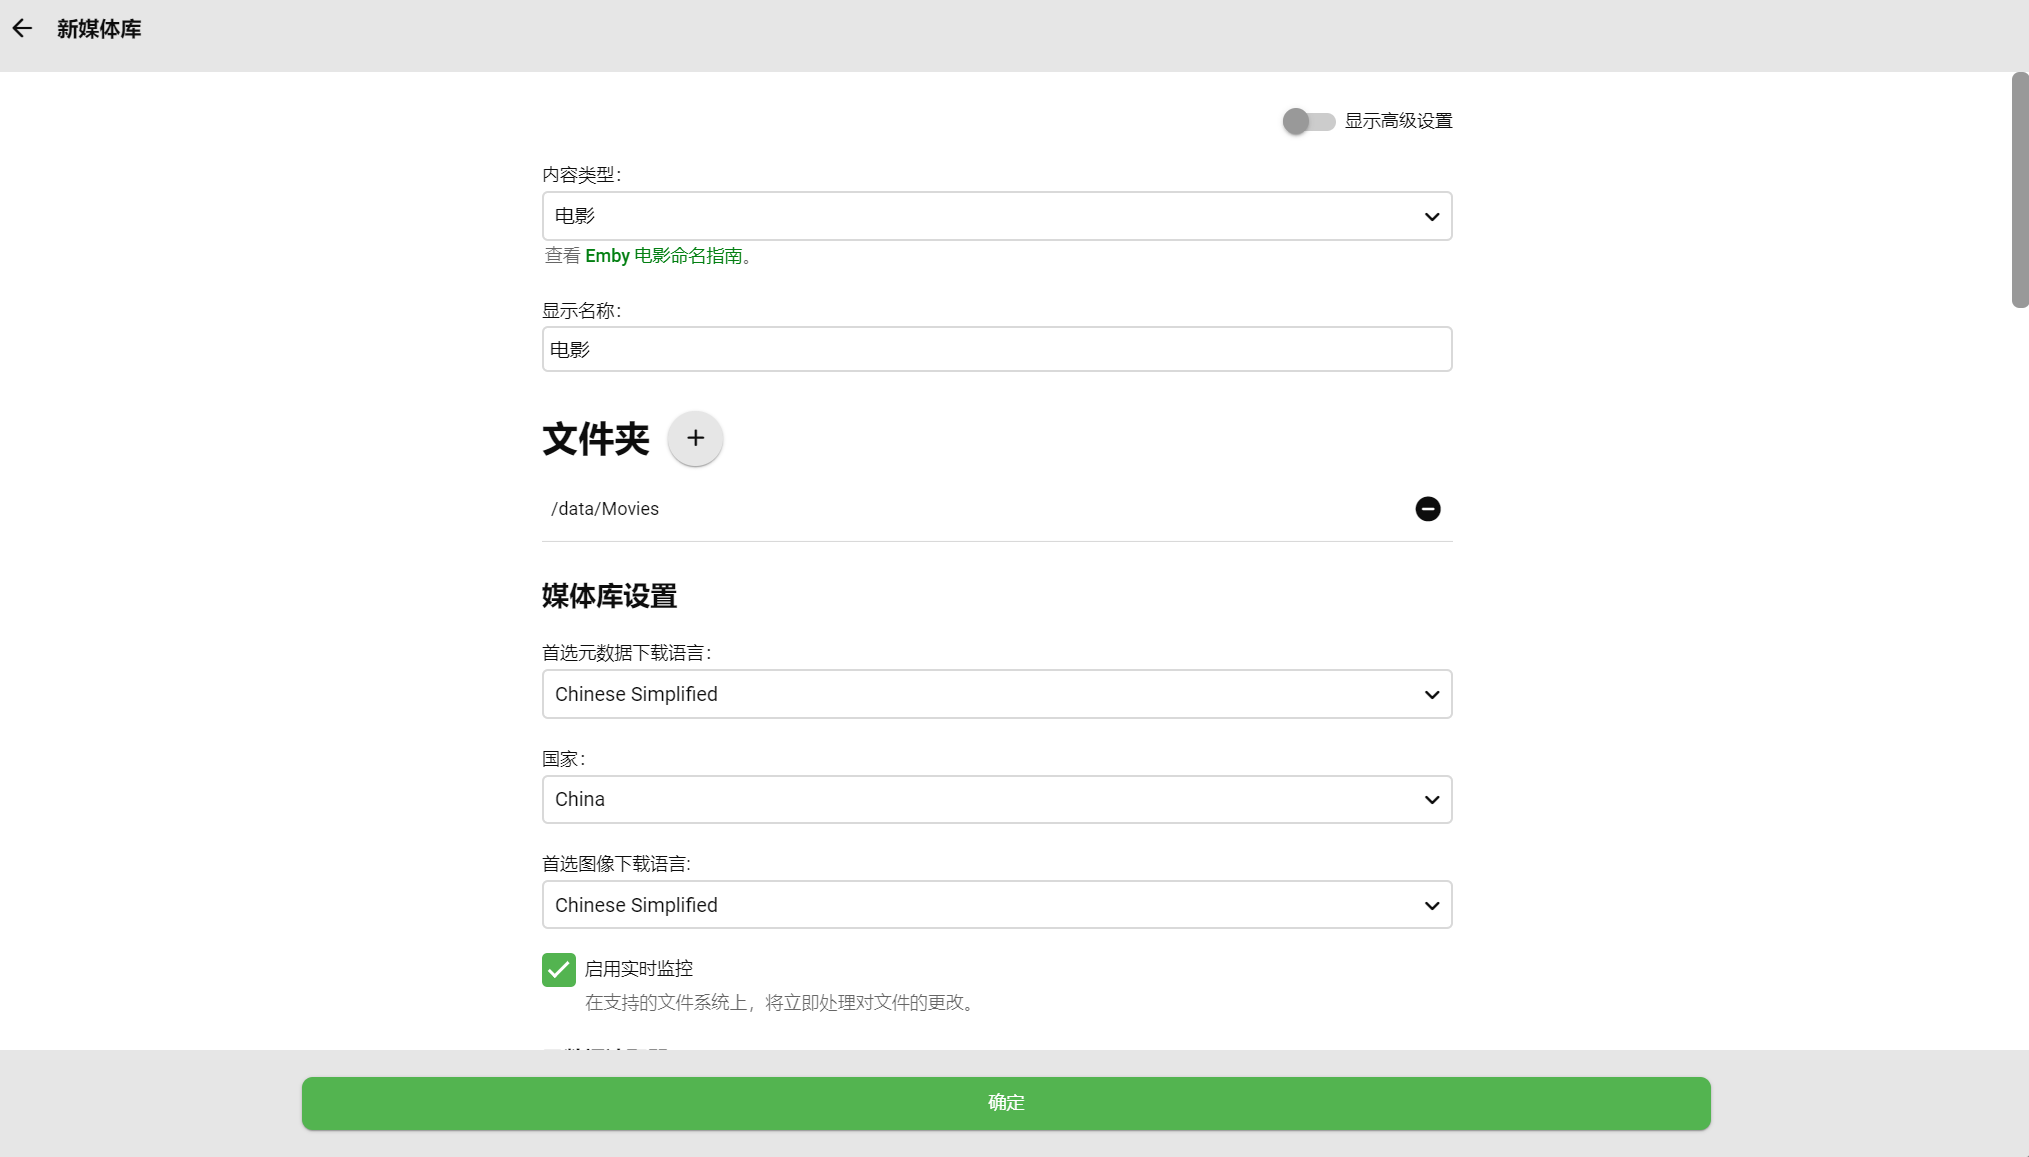The image size is (2029, 1157).
Task: Open the 首选图像下载语言 dropdown
Action: (997, 905)
